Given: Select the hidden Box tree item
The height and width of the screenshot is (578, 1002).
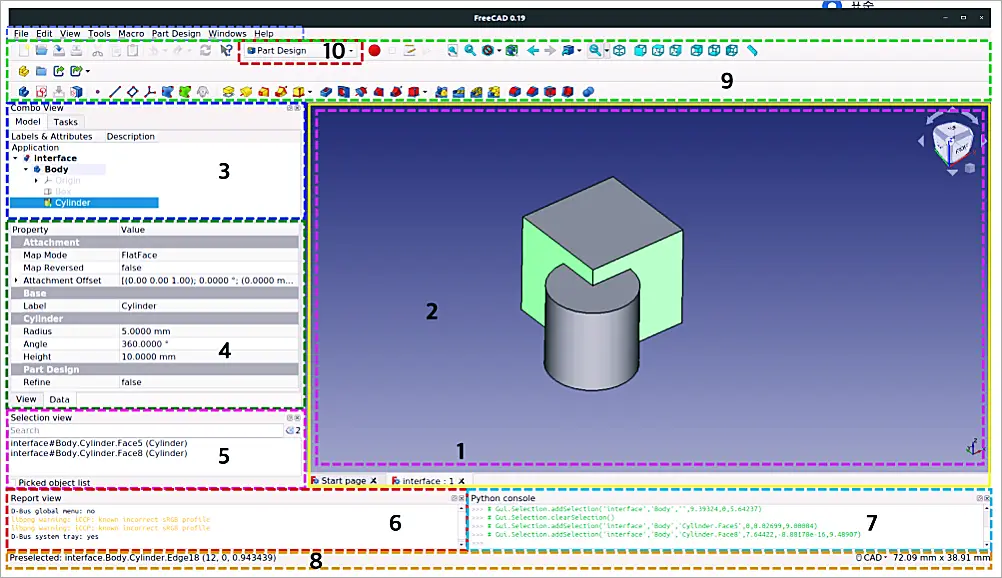Looking at the screenshot, I should (63, 192).
